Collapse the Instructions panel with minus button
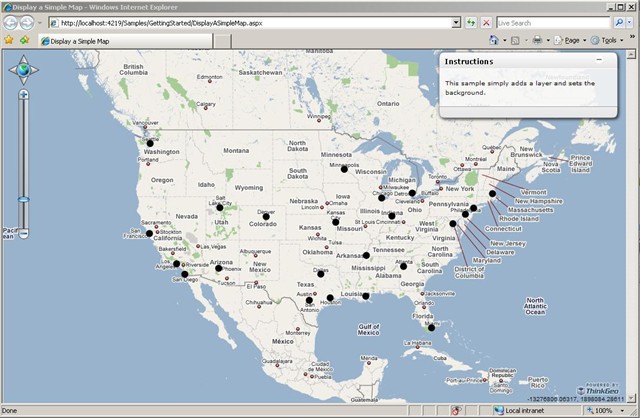The width and height of the screenshot is (640, 418). (599, 60)
